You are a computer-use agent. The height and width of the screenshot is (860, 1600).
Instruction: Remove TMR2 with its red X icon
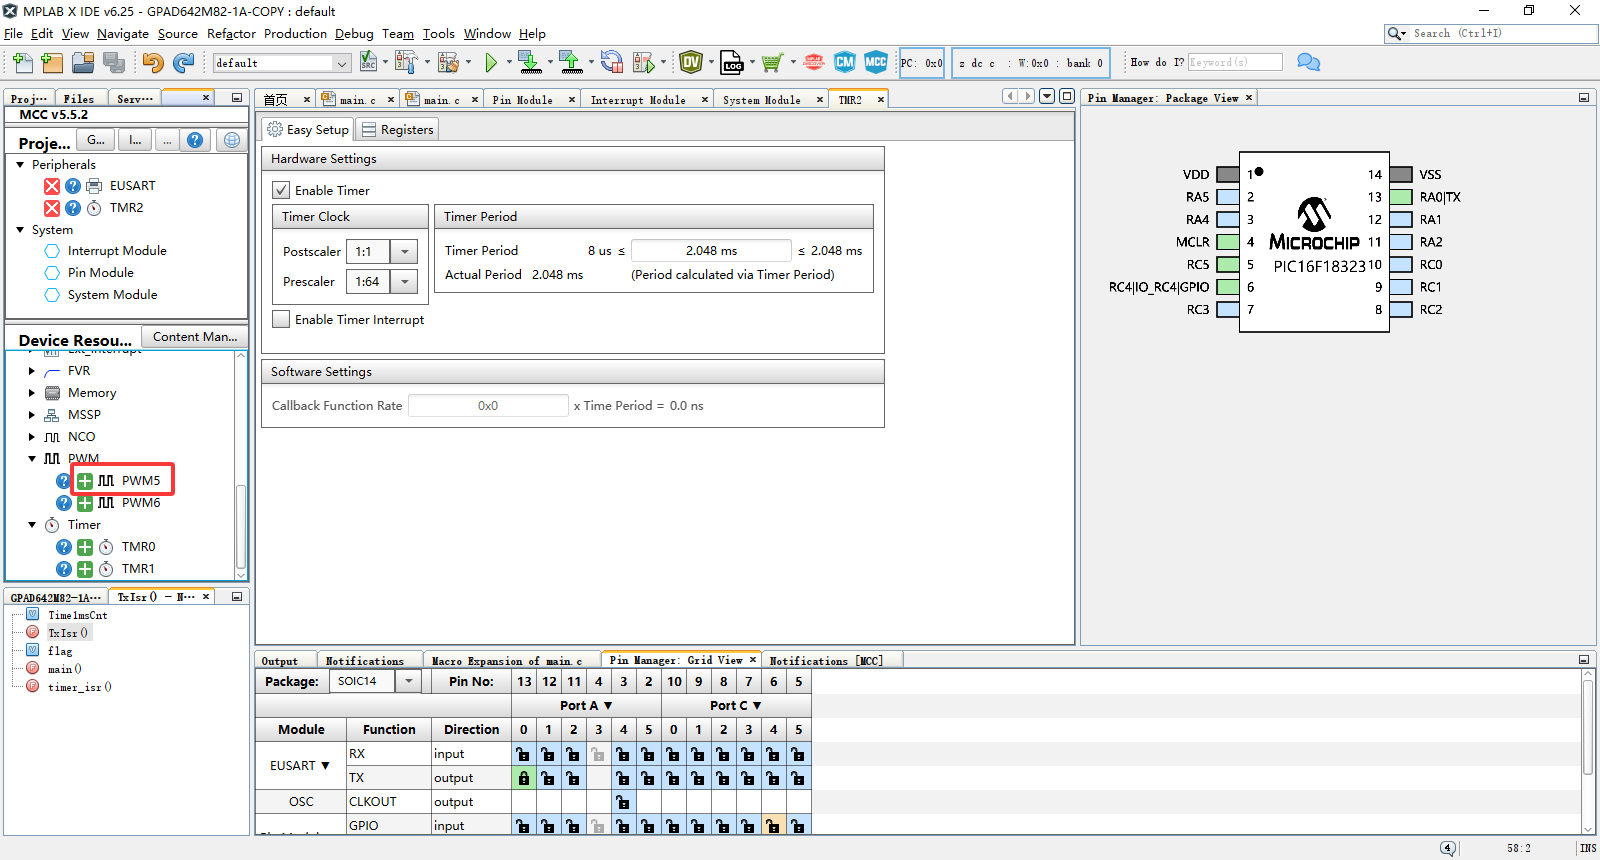pos(52,208)
